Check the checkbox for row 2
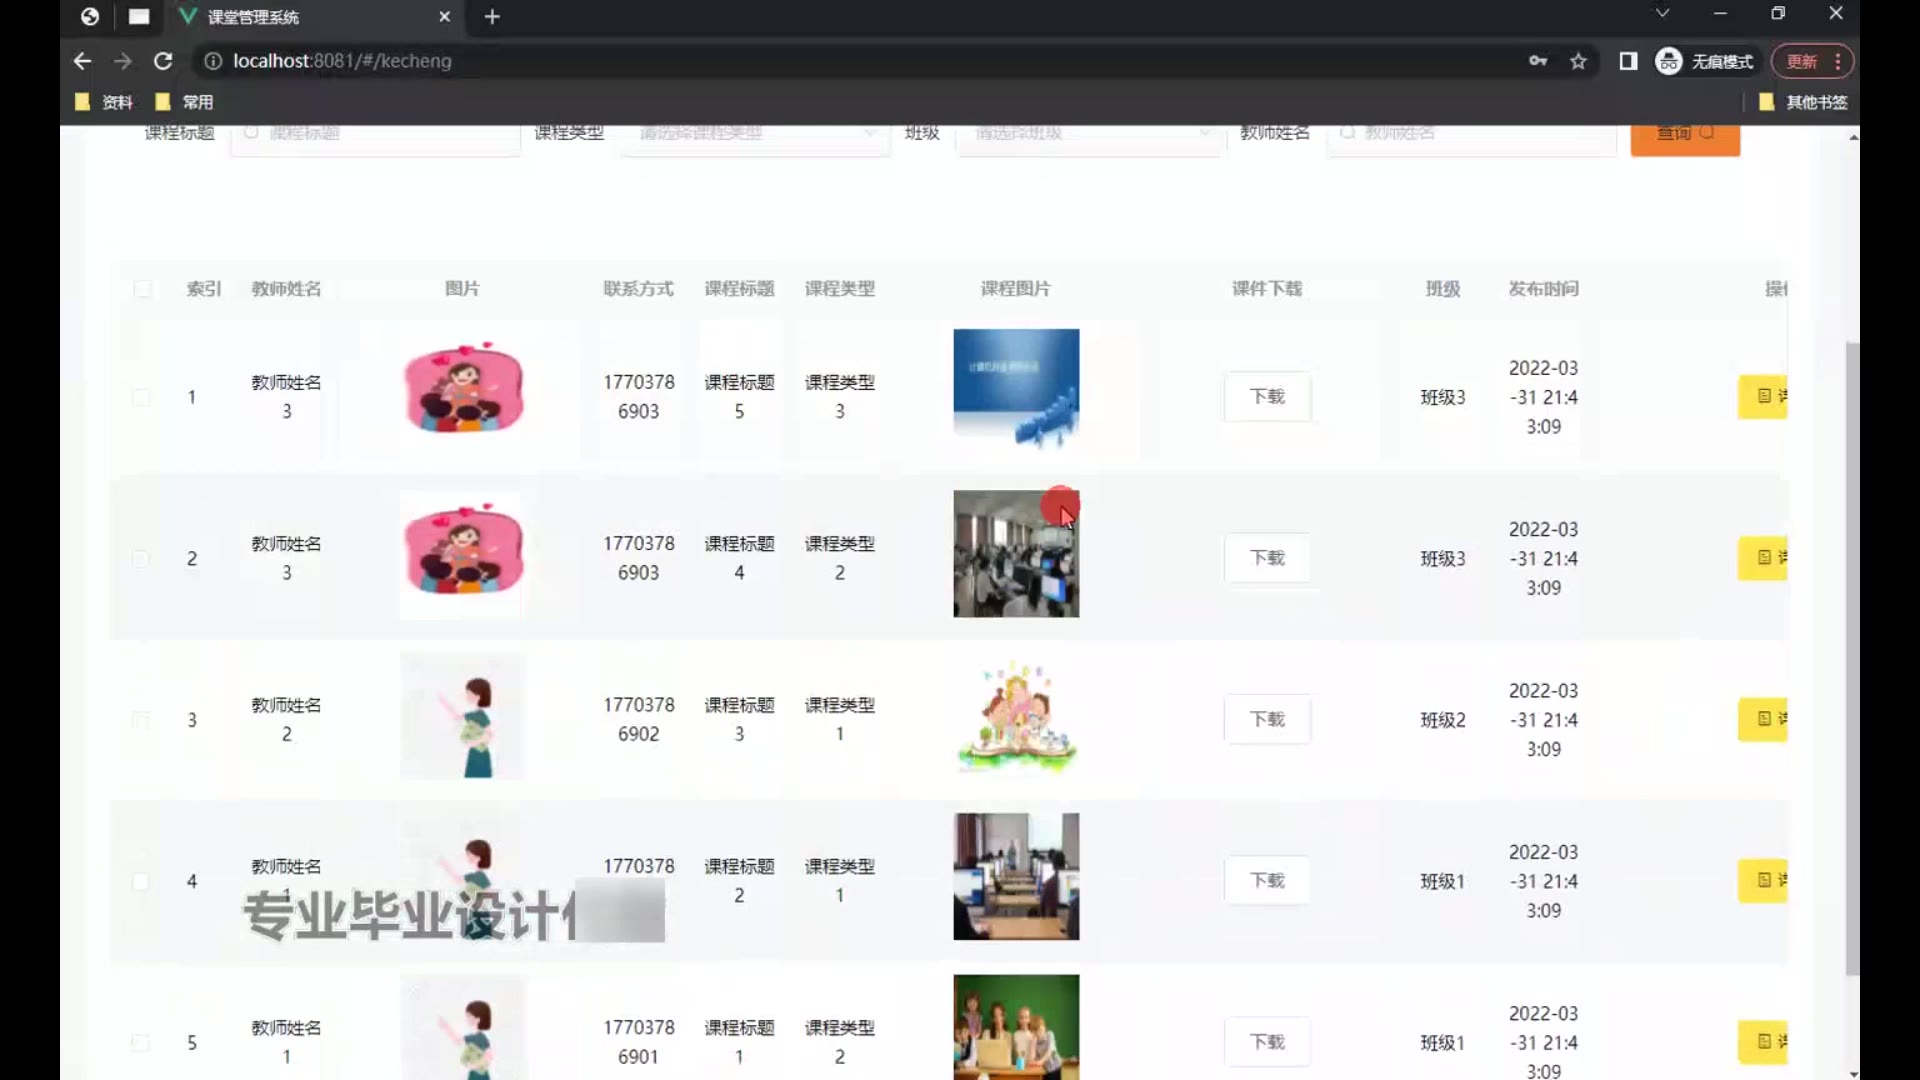Viewport: 1920px width, 1080px height. coord(141,559)
